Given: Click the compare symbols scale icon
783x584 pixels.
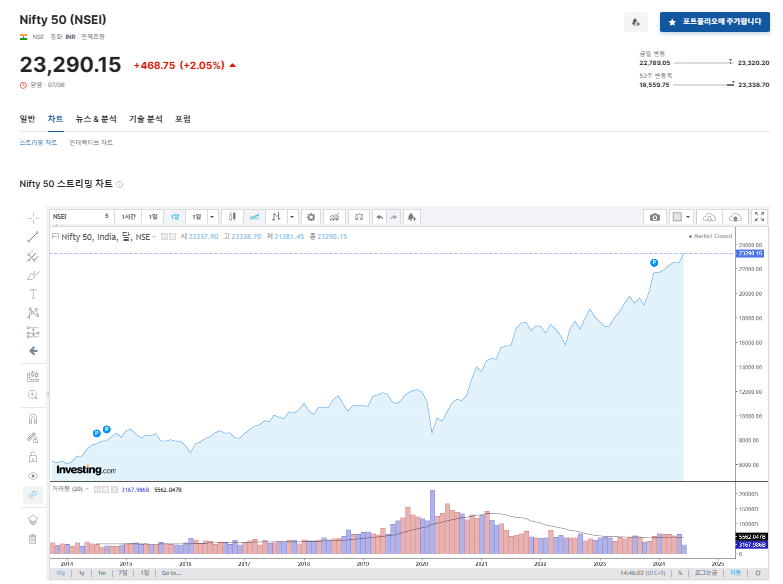Looking at the screenshot, I should tap(359, 217).
